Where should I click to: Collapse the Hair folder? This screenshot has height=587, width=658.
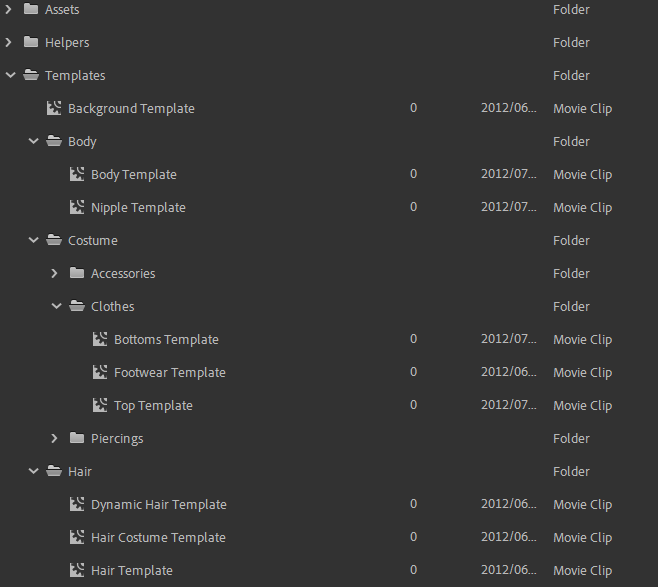[32, 471]
